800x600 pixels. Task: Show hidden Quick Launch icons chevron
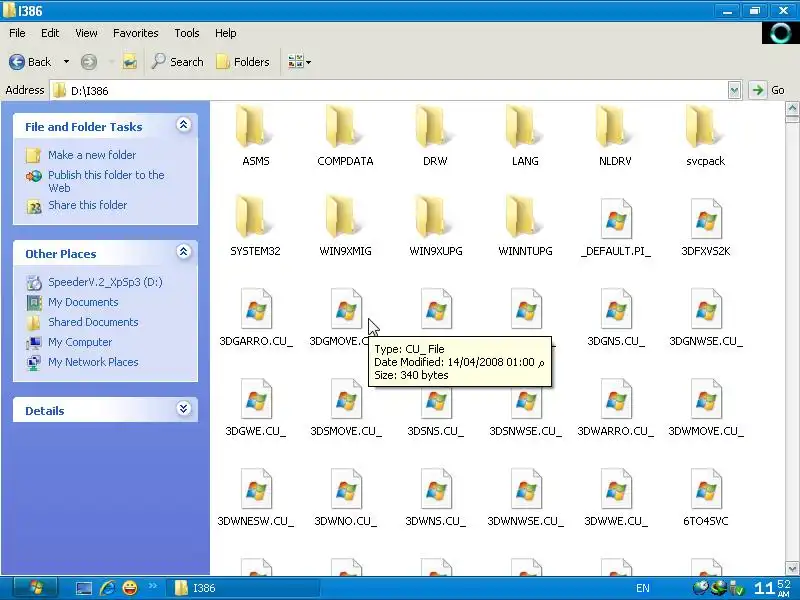coord(153,586)
